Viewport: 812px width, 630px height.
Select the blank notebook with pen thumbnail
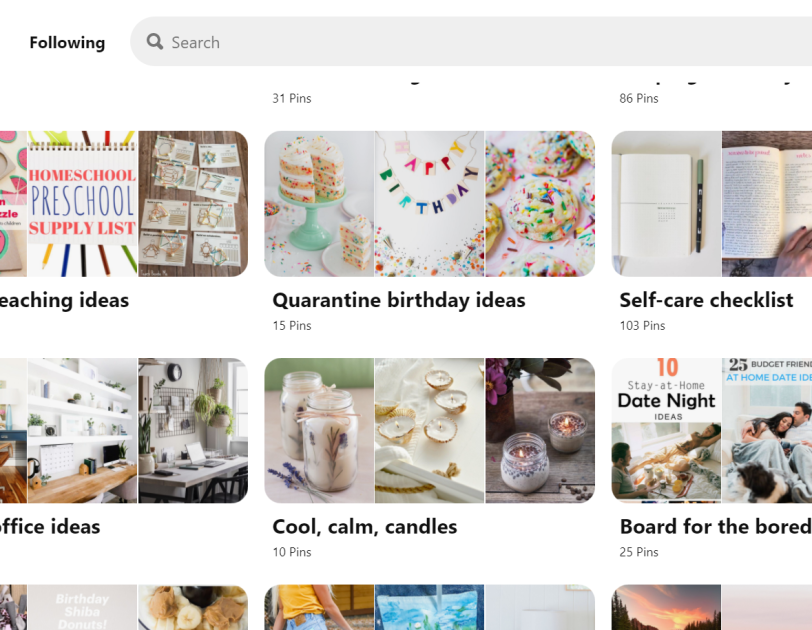(x=666, y=204)
